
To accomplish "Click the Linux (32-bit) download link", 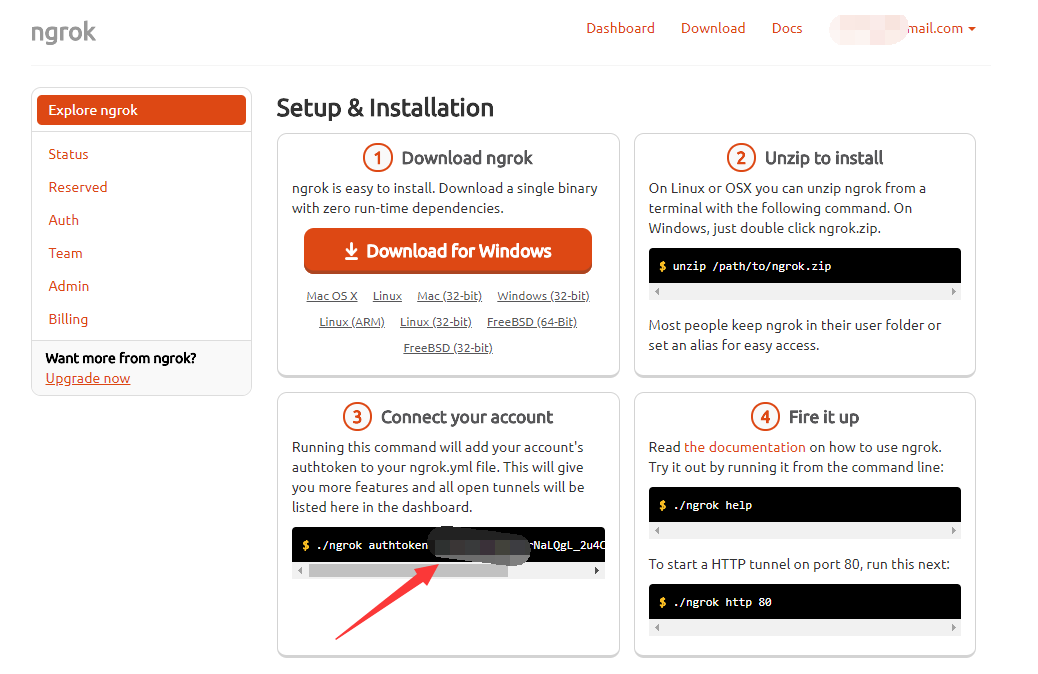I will (x=436, y=322).
